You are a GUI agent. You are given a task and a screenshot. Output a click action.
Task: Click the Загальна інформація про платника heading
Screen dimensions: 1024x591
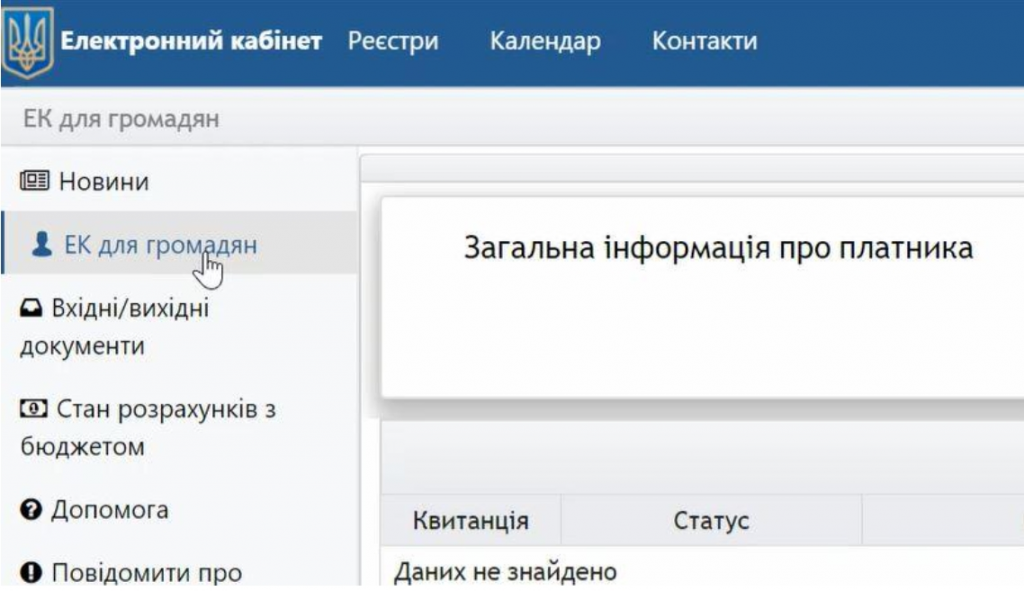[x=718, y=248]
